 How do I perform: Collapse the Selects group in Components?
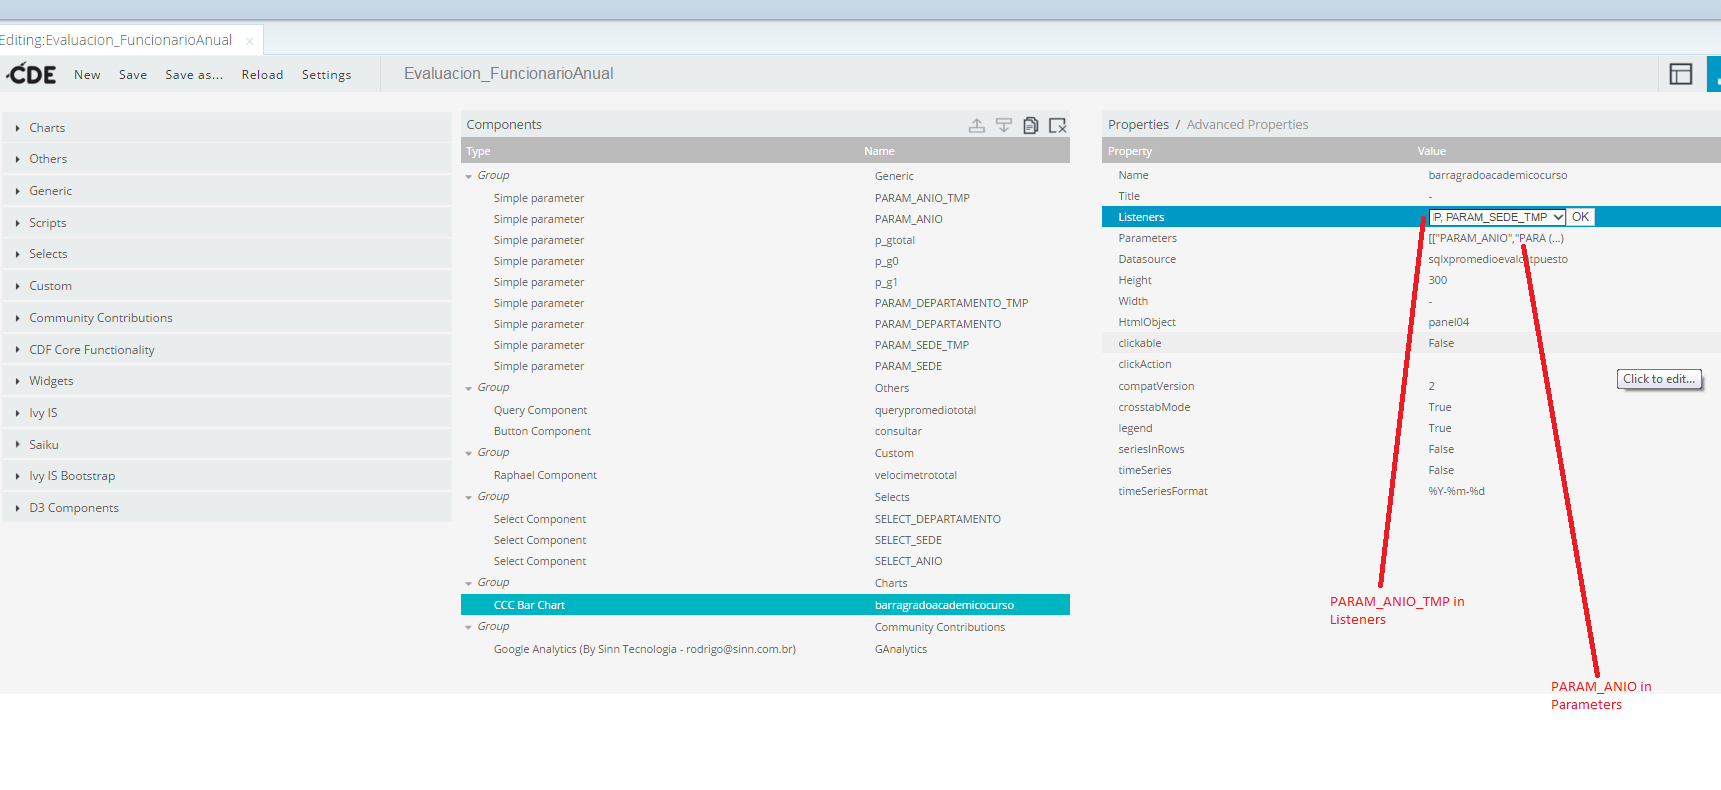[468, 497]
